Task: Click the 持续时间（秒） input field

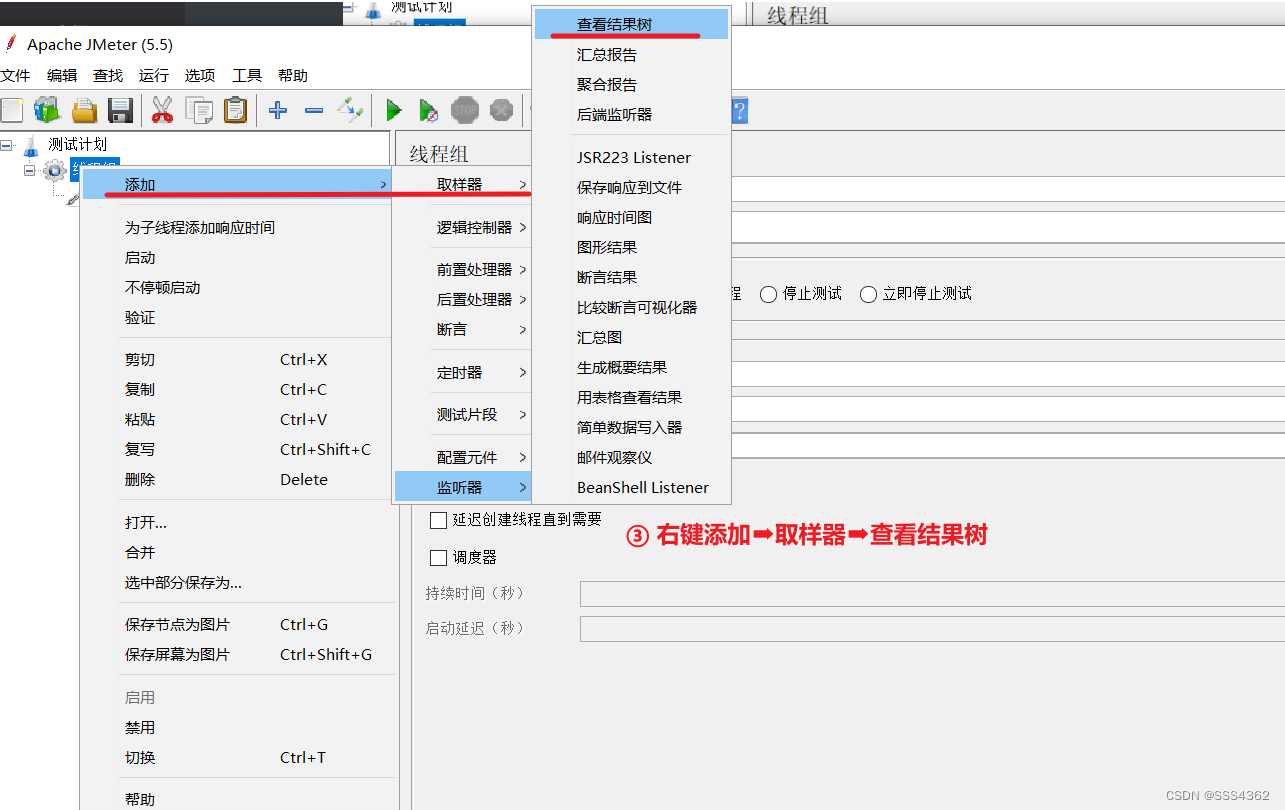Action: tap(932, 594)
